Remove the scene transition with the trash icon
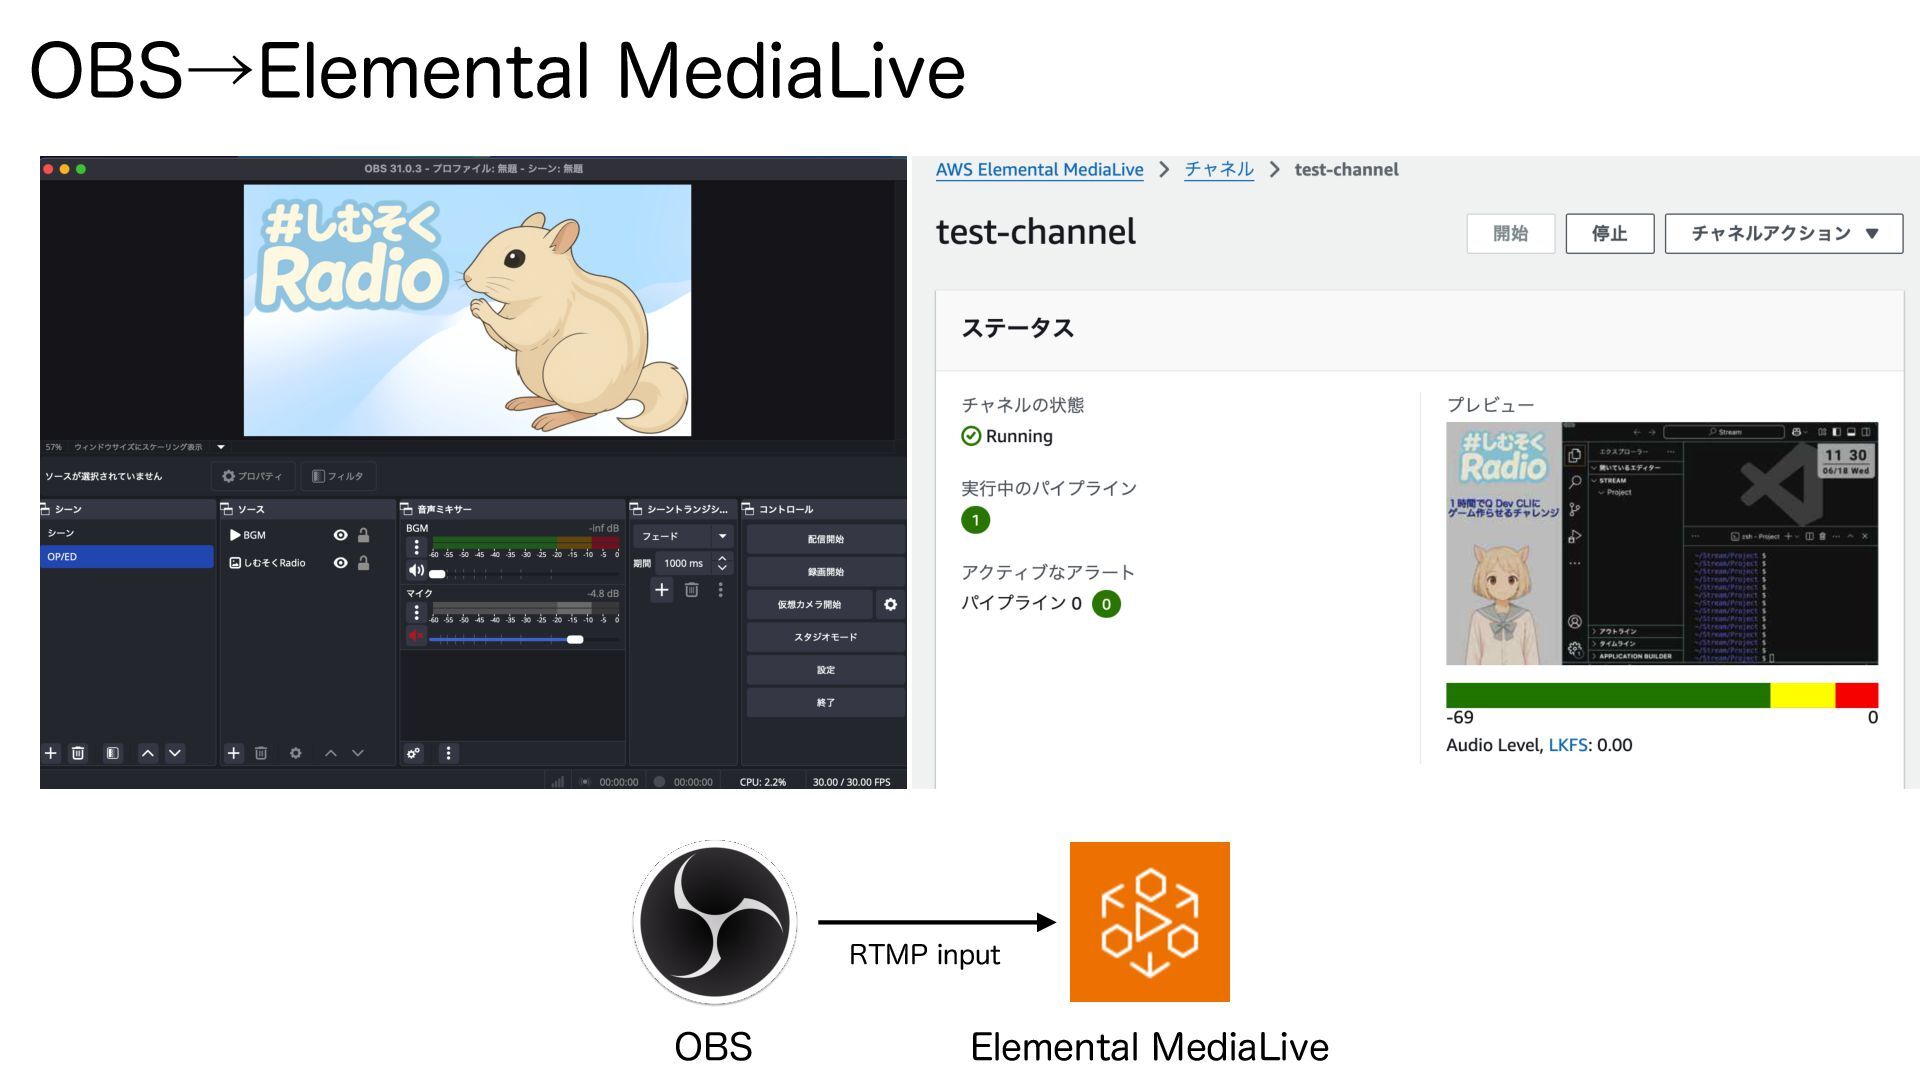This screenshot has height=1080, width=1920. click(x=691, y=590)
